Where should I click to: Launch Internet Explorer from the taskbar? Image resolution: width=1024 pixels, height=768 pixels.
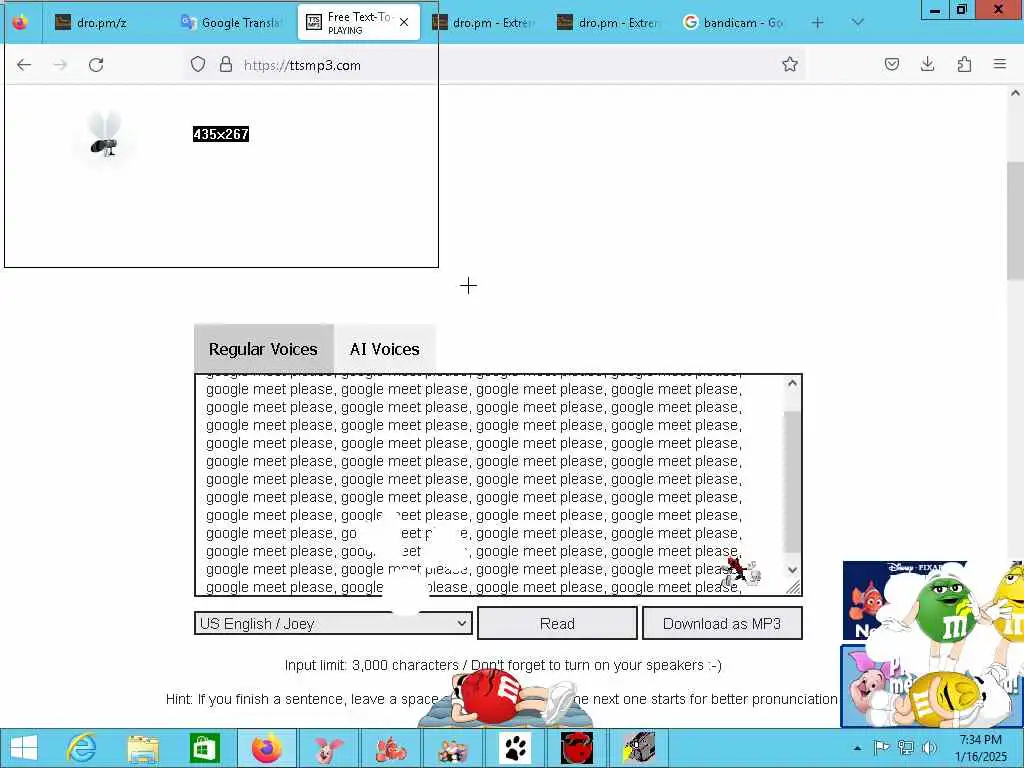tap(82, 748)
